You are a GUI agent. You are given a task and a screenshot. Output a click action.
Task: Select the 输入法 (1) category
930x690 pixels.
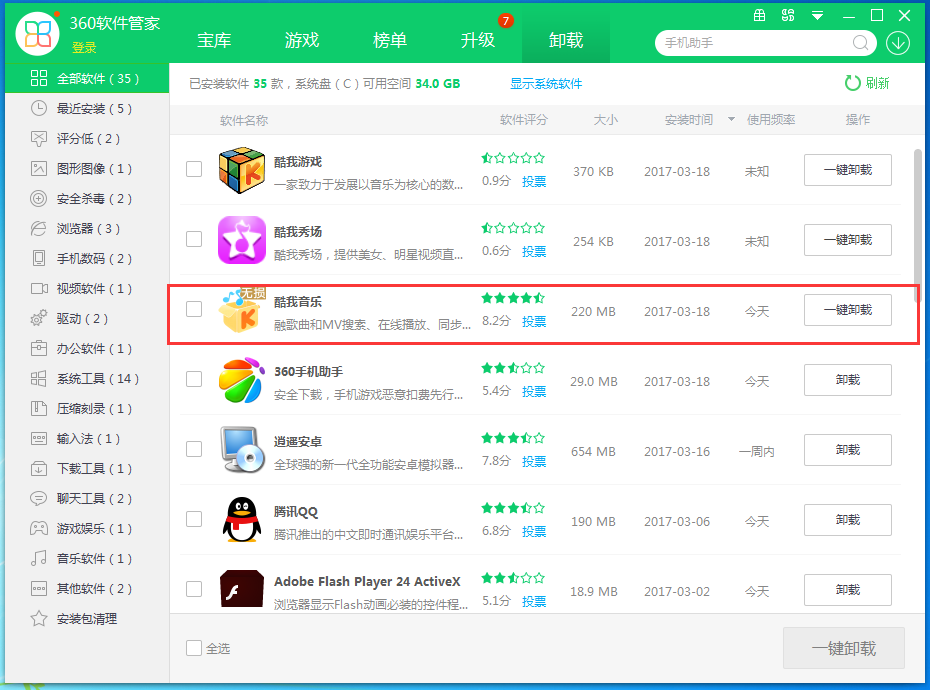click(87, 438)
